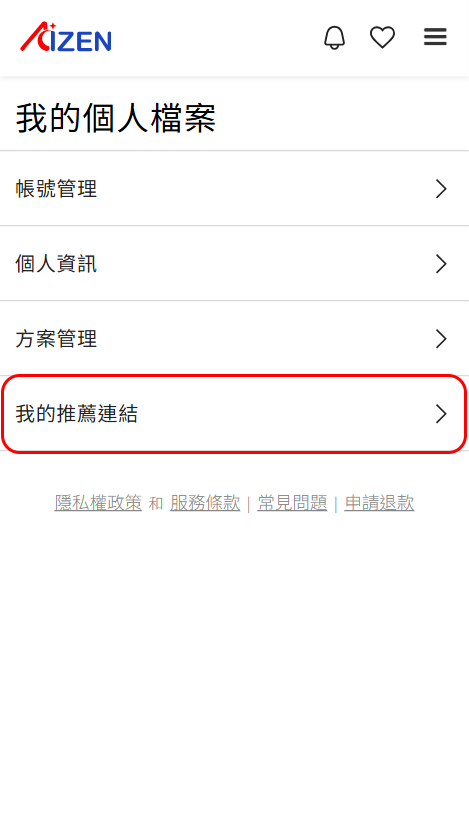
Task: Expand 帳號管理 chevron arrow
Action: (x=441, y=189)
